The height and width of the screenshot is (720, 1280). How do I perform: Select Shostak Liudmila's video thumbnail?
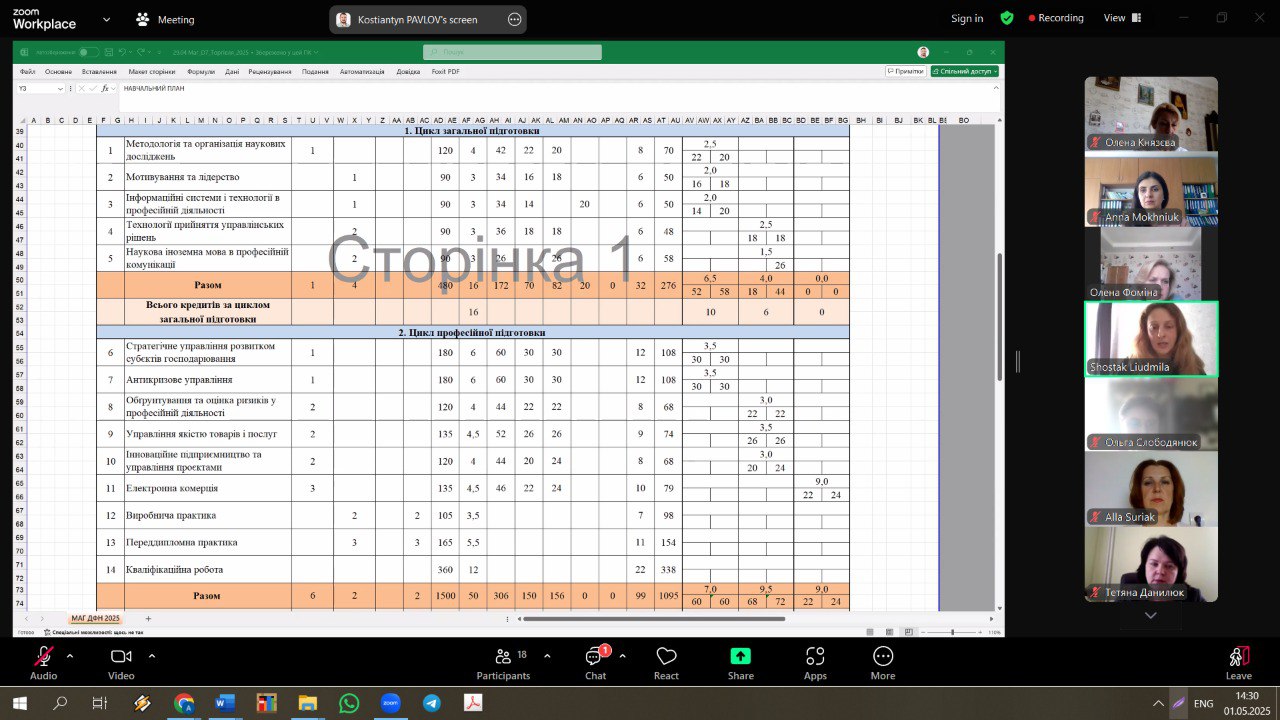pyautogui.click(x=1151, y=339)
